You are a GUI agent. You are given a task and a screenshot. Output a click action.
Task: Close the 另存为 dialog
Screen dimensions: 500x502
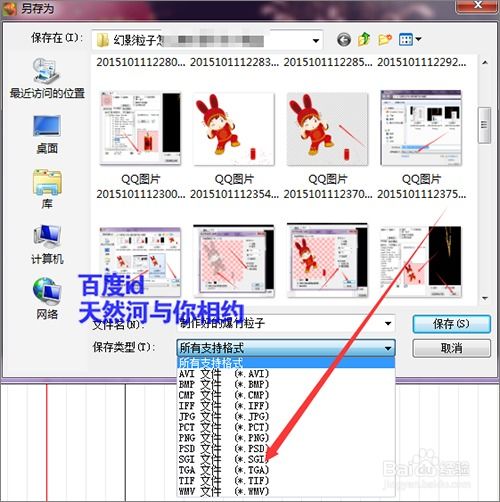point(477,6)
